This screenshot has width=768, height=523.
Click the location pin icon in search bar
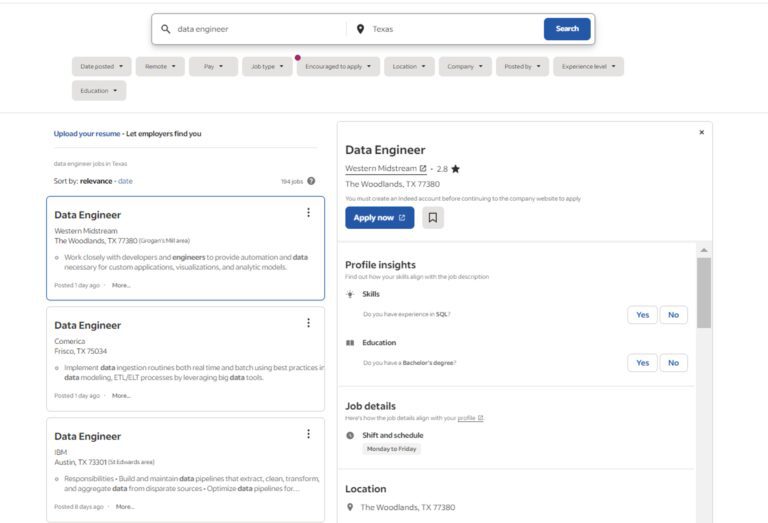pos(360,29)
